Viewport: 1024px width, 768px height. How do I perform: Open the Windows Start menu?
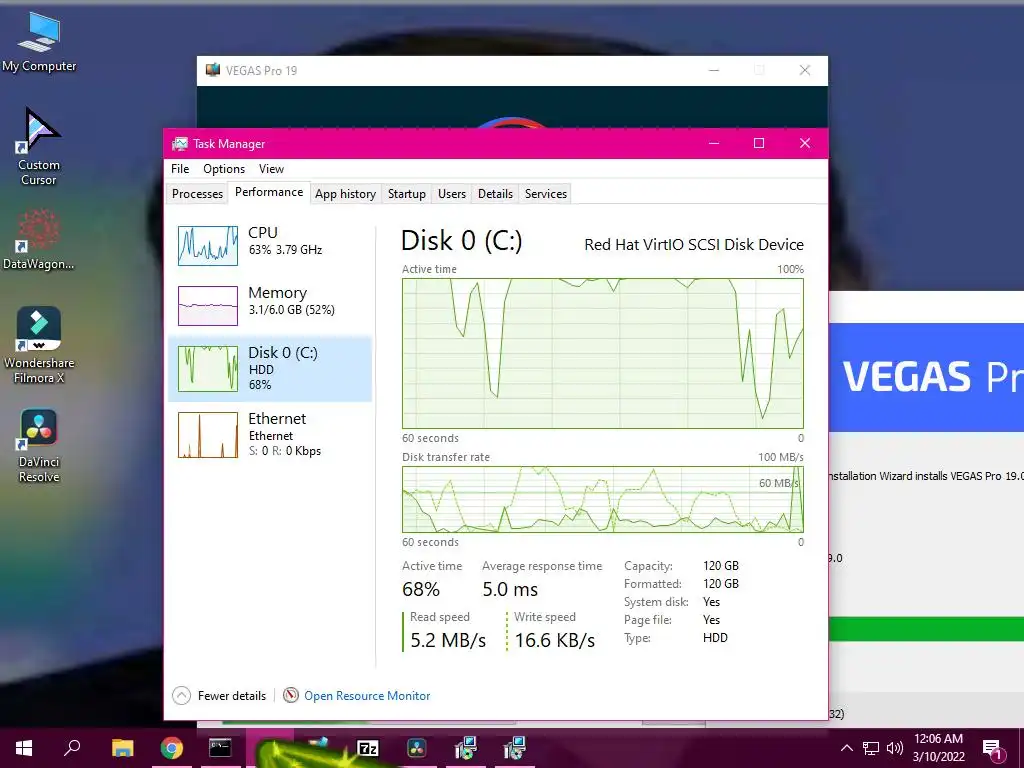click(24, 748)
